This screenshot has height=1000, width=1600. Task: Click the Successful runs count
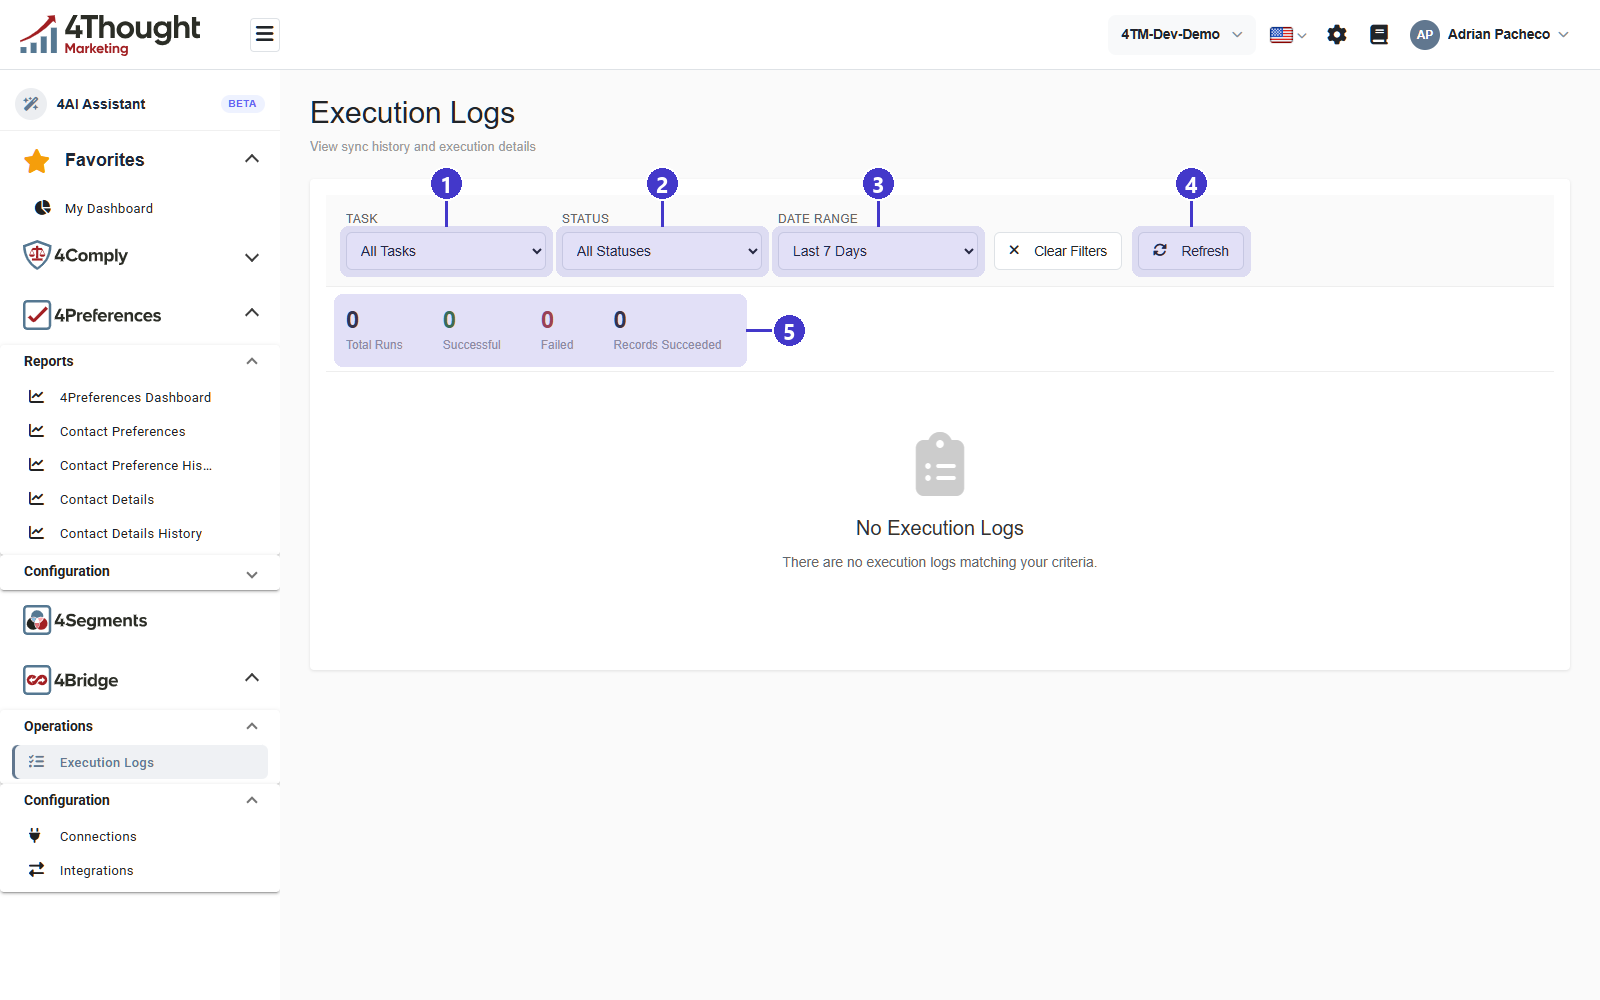click(449, 320)
